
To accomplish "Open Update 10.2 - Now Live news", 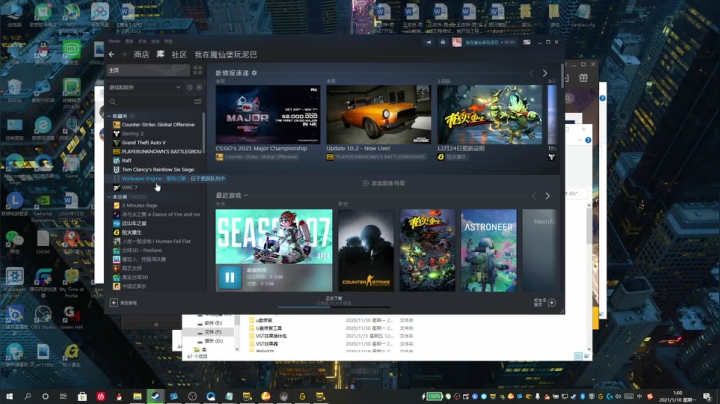I will (x=378, y=115).
